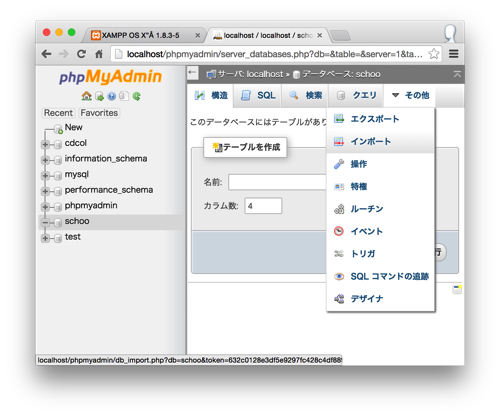500x416 pixels.
Task: Expand the mysql database tree node
Action: pos(45,176)
